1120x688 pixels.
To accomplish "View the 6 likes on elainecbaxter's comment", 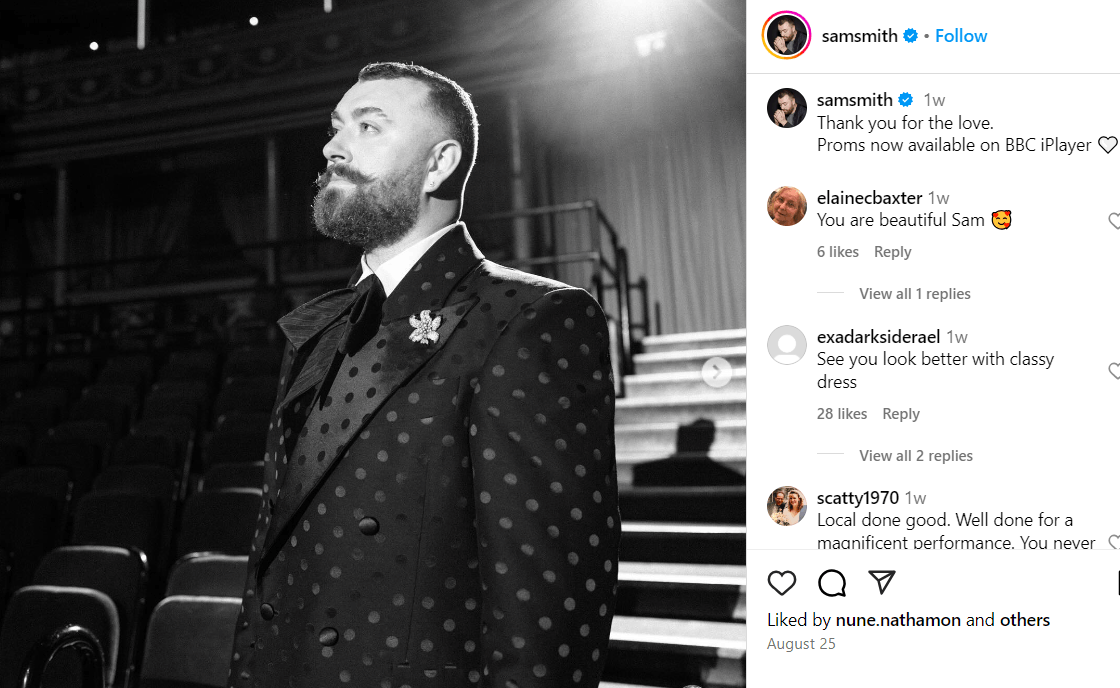I will point(838,252).
